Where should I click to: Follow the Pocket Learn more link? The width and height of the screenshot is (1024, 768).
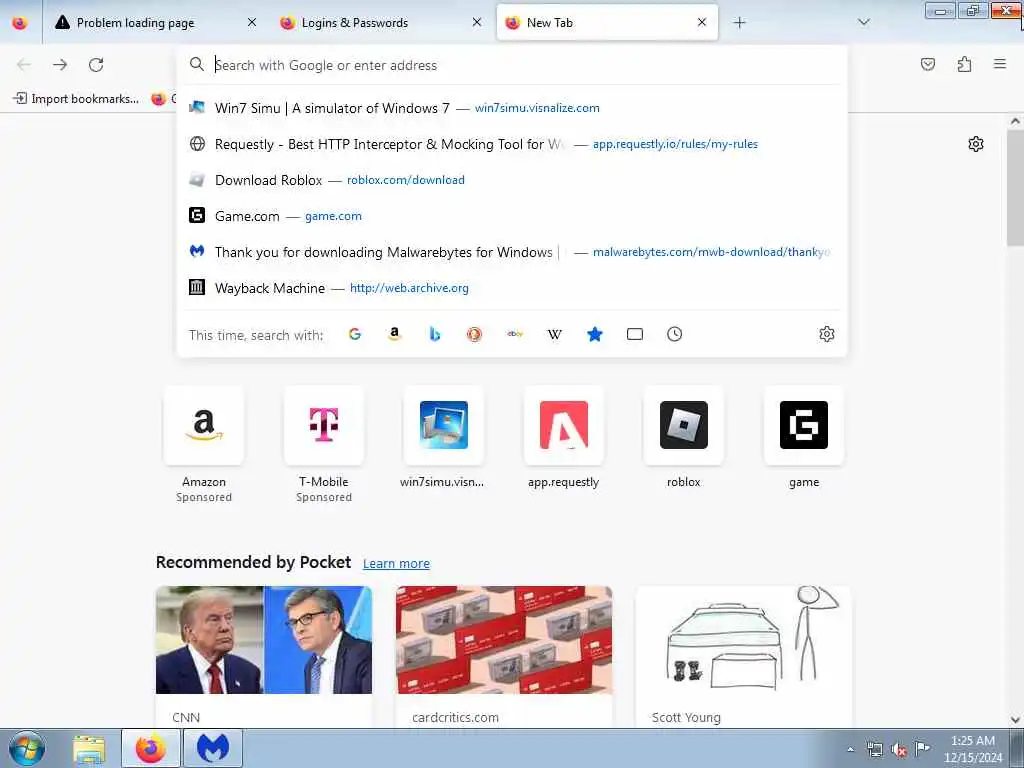pyautogui.click(x=396, y=564)
